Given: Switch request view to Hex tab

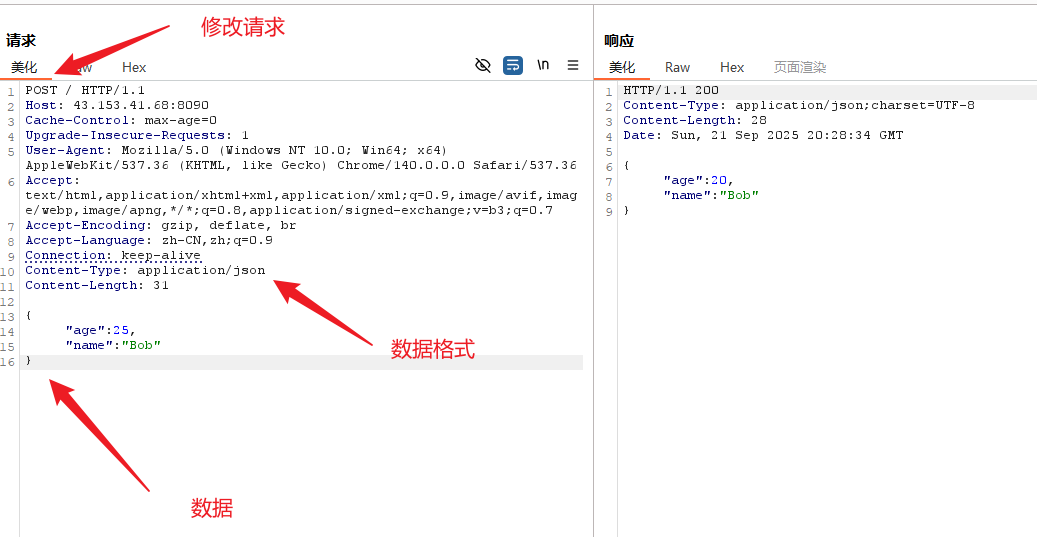Looking at the screenshot, I should pyautogui.click(x=134, y=67).
